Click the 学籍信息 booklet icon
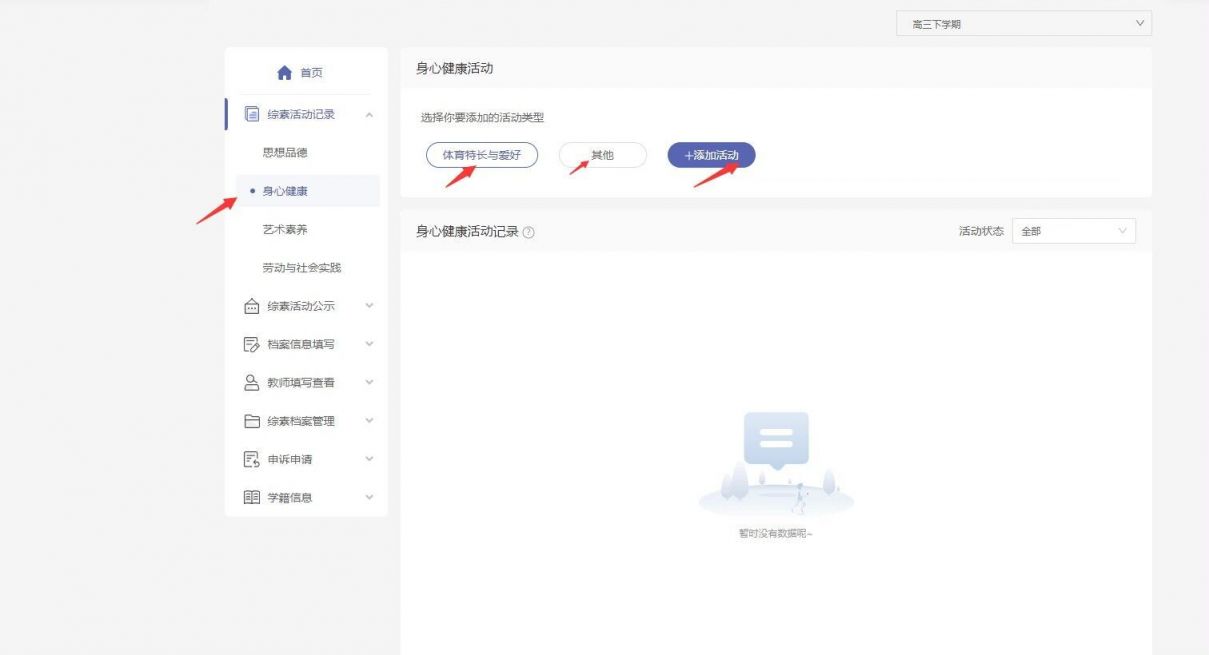 250,497
